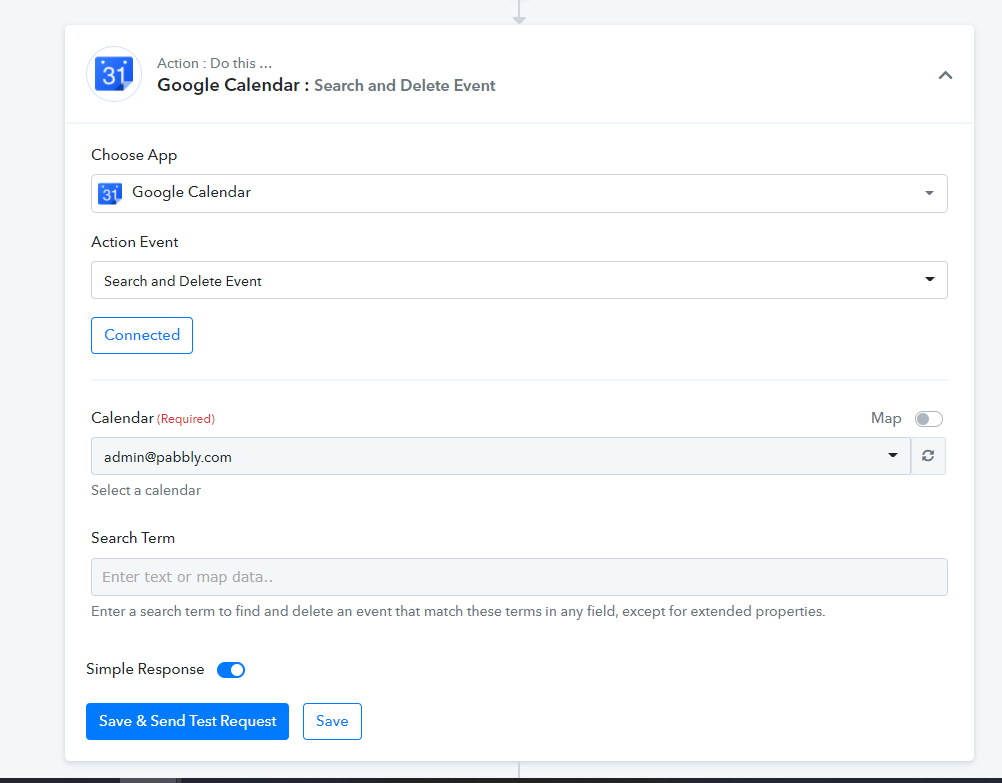Viewport: 1002px width, 783px height.
Task: Click the Google Calendar header icon
Action: tap(114, 74)
